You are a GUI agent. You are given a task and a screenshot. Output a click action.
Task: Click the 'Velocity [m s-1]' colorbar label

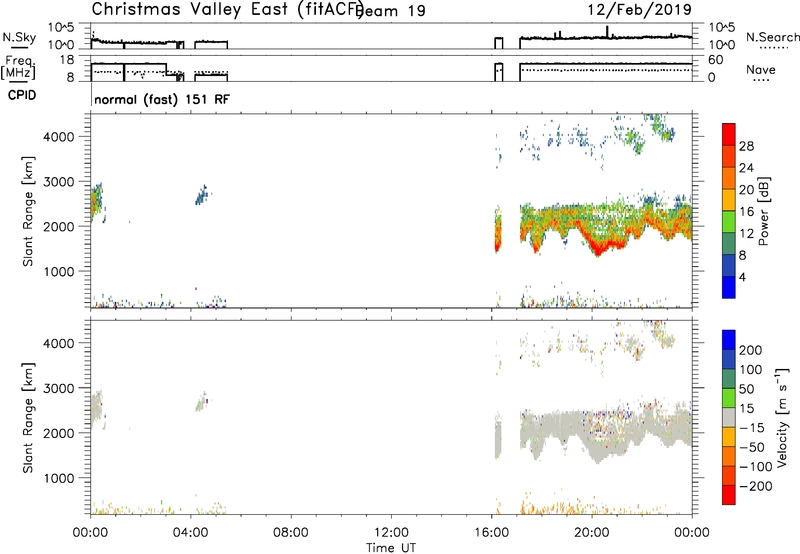pyautogui.click(x=782, y=417)
